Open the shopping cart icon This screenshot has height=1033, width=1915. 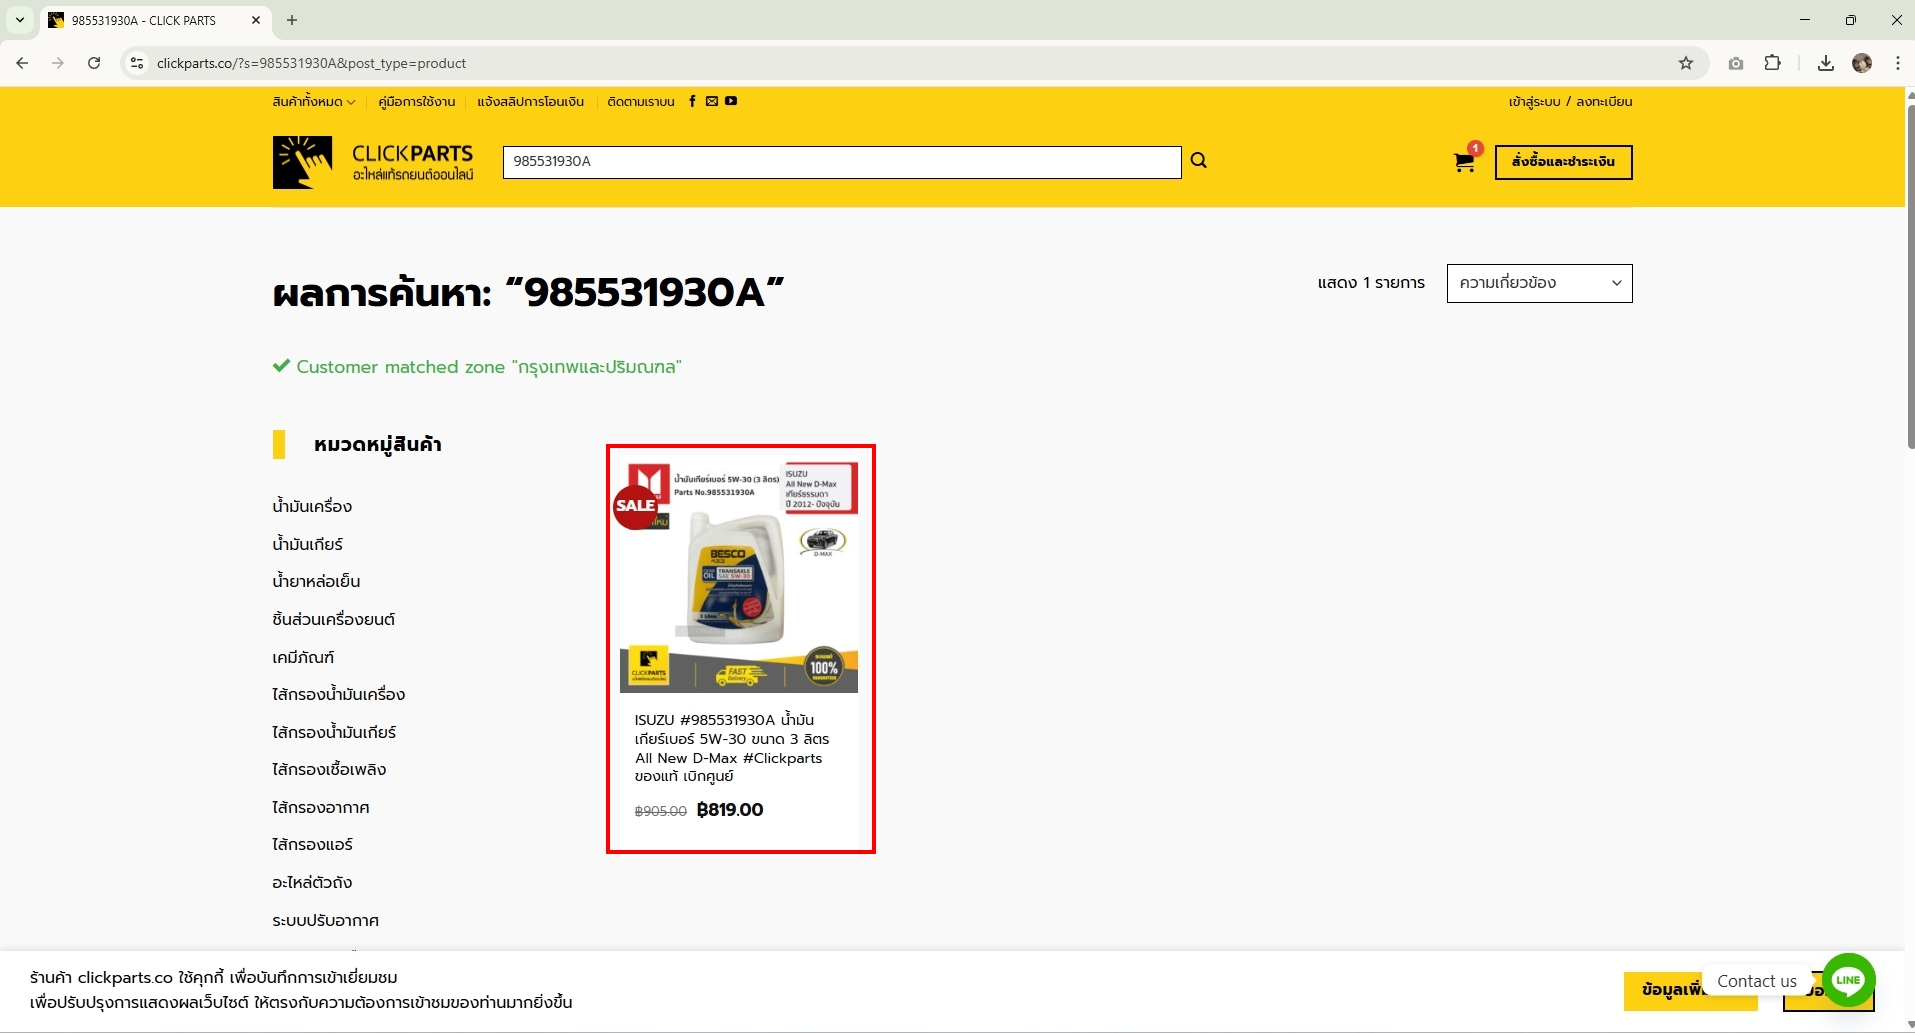[x=1464, y=163]
